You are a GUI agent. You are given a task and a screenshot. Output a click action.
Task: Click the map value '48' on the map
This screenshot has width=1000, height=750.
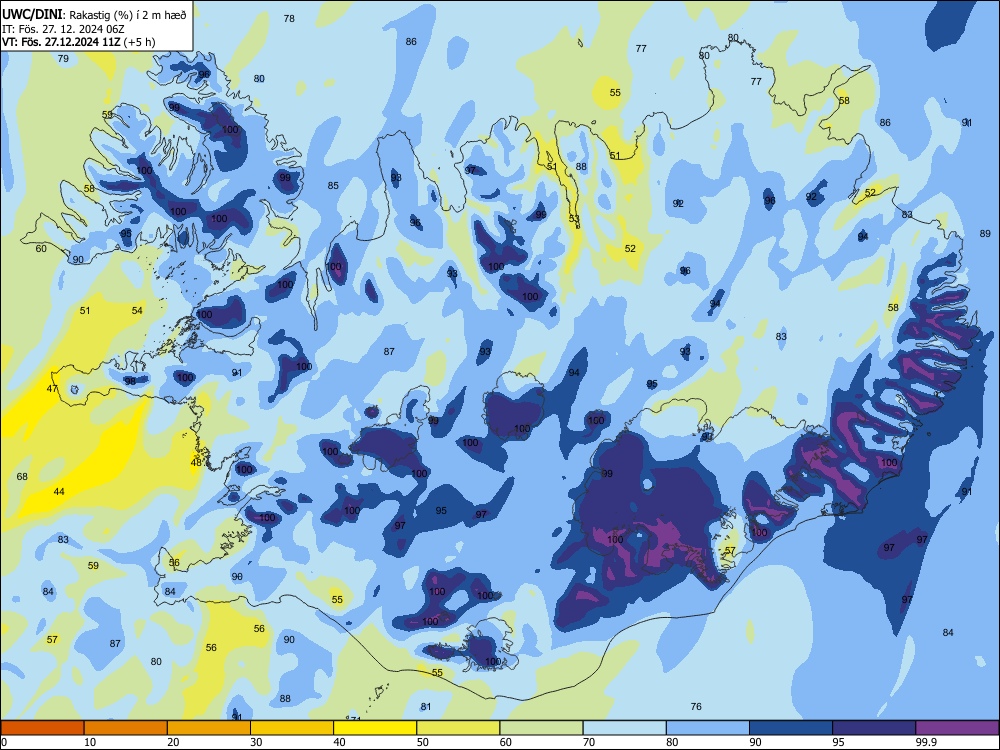click(196, 462)
